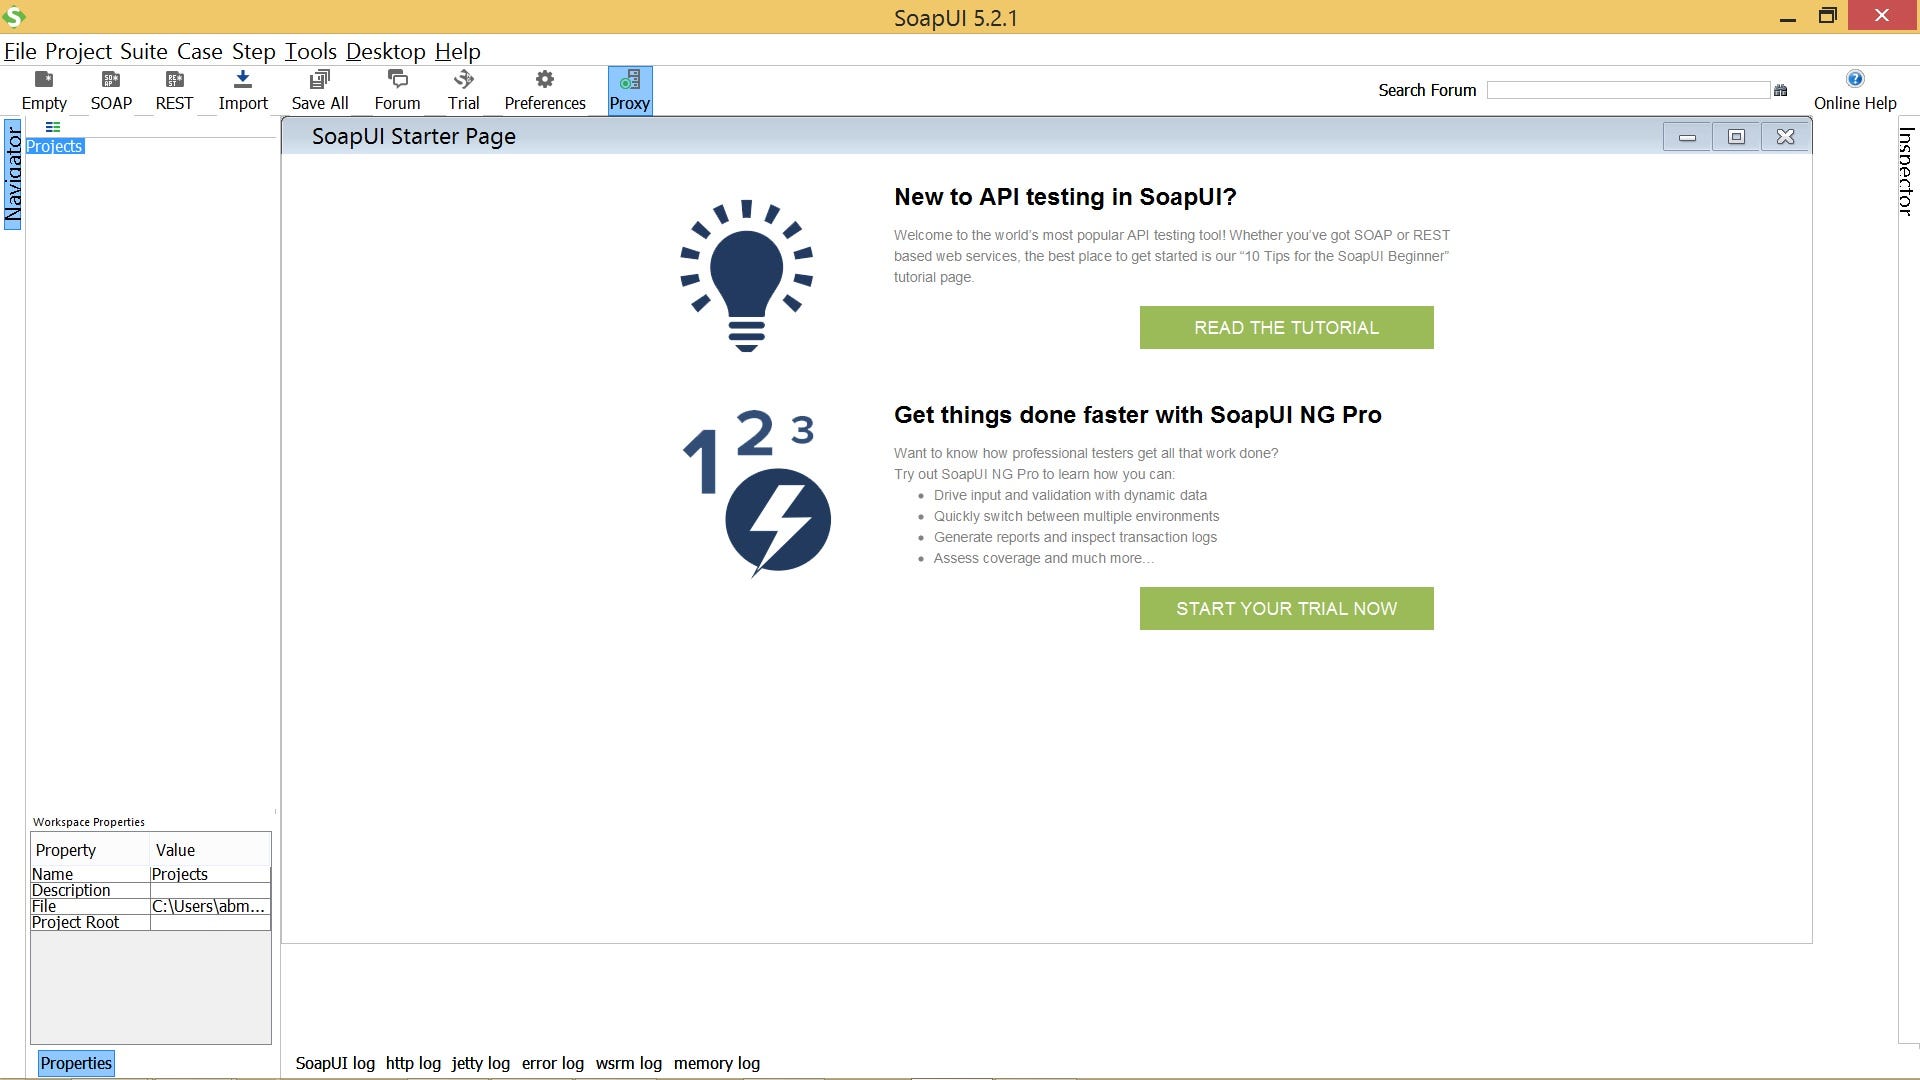Open the Forum toolbar icon
The image size is (1920, 1080).
pyautogui.click(x=397, y=90)
